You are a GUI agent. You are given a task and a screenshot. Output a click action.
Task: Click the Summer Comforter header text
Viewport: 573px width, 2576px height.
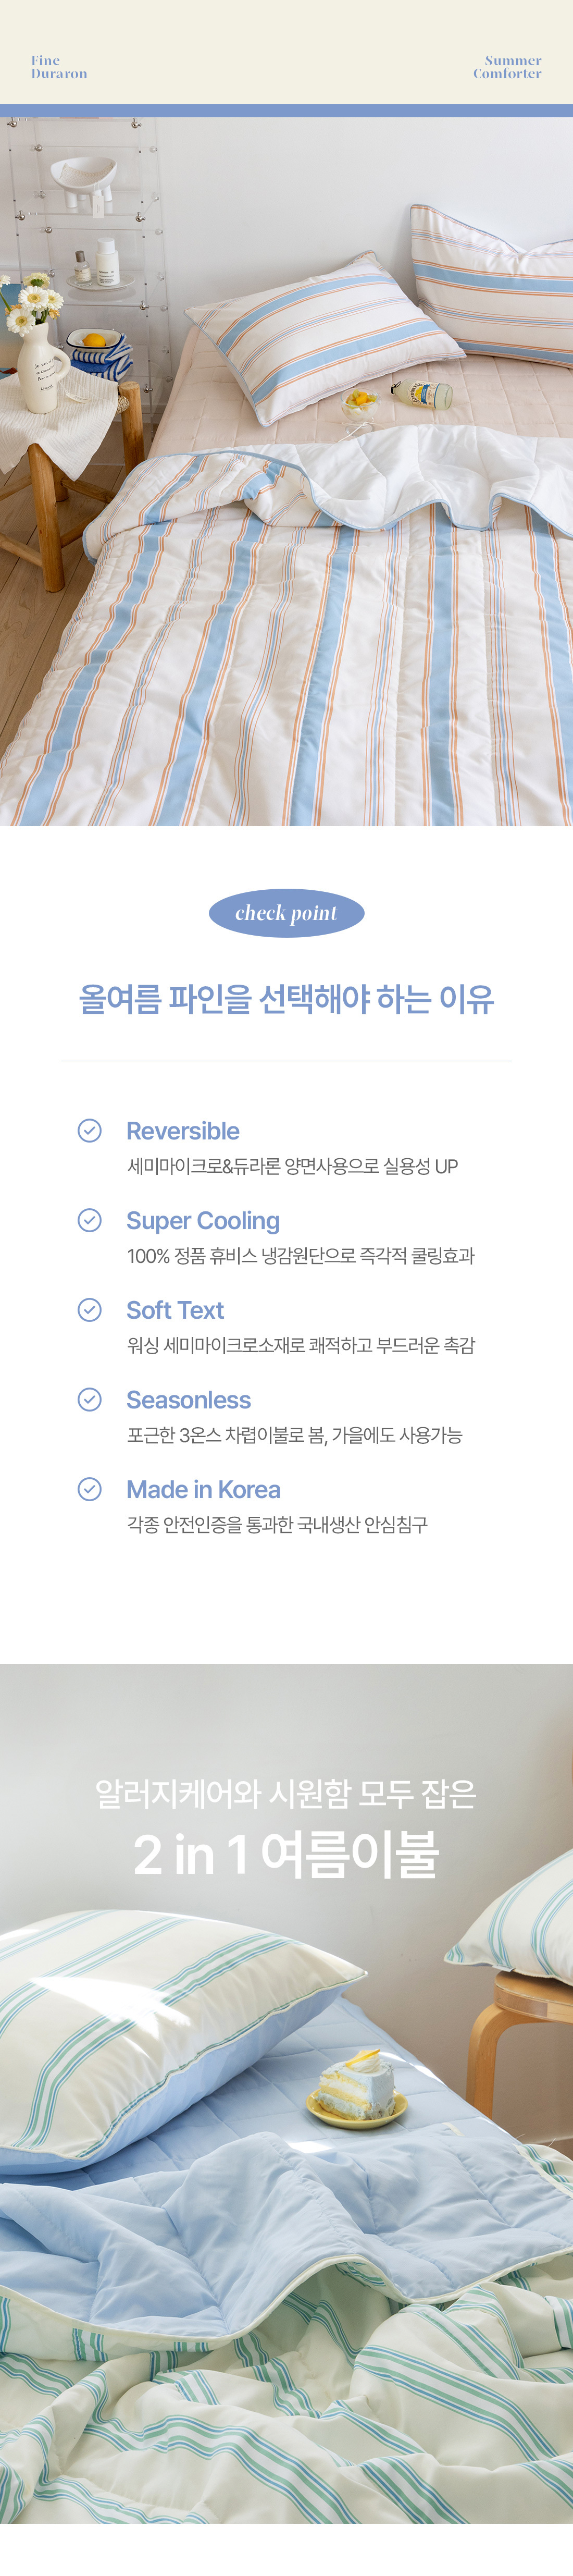point(507,67)
